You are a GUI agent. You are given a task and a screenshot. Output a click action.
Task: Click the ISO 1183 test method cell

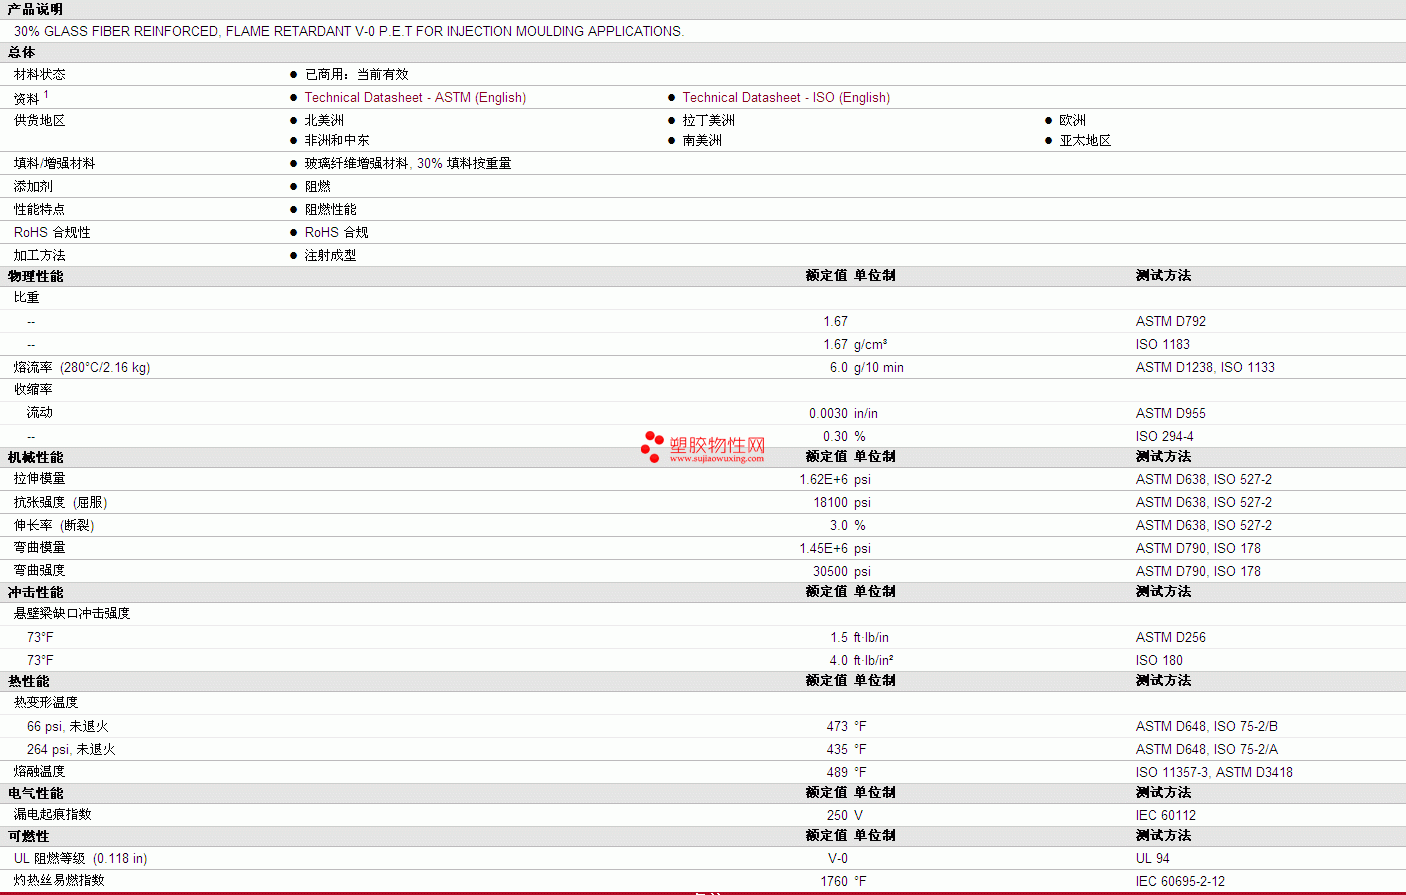tap(1163, 344)
